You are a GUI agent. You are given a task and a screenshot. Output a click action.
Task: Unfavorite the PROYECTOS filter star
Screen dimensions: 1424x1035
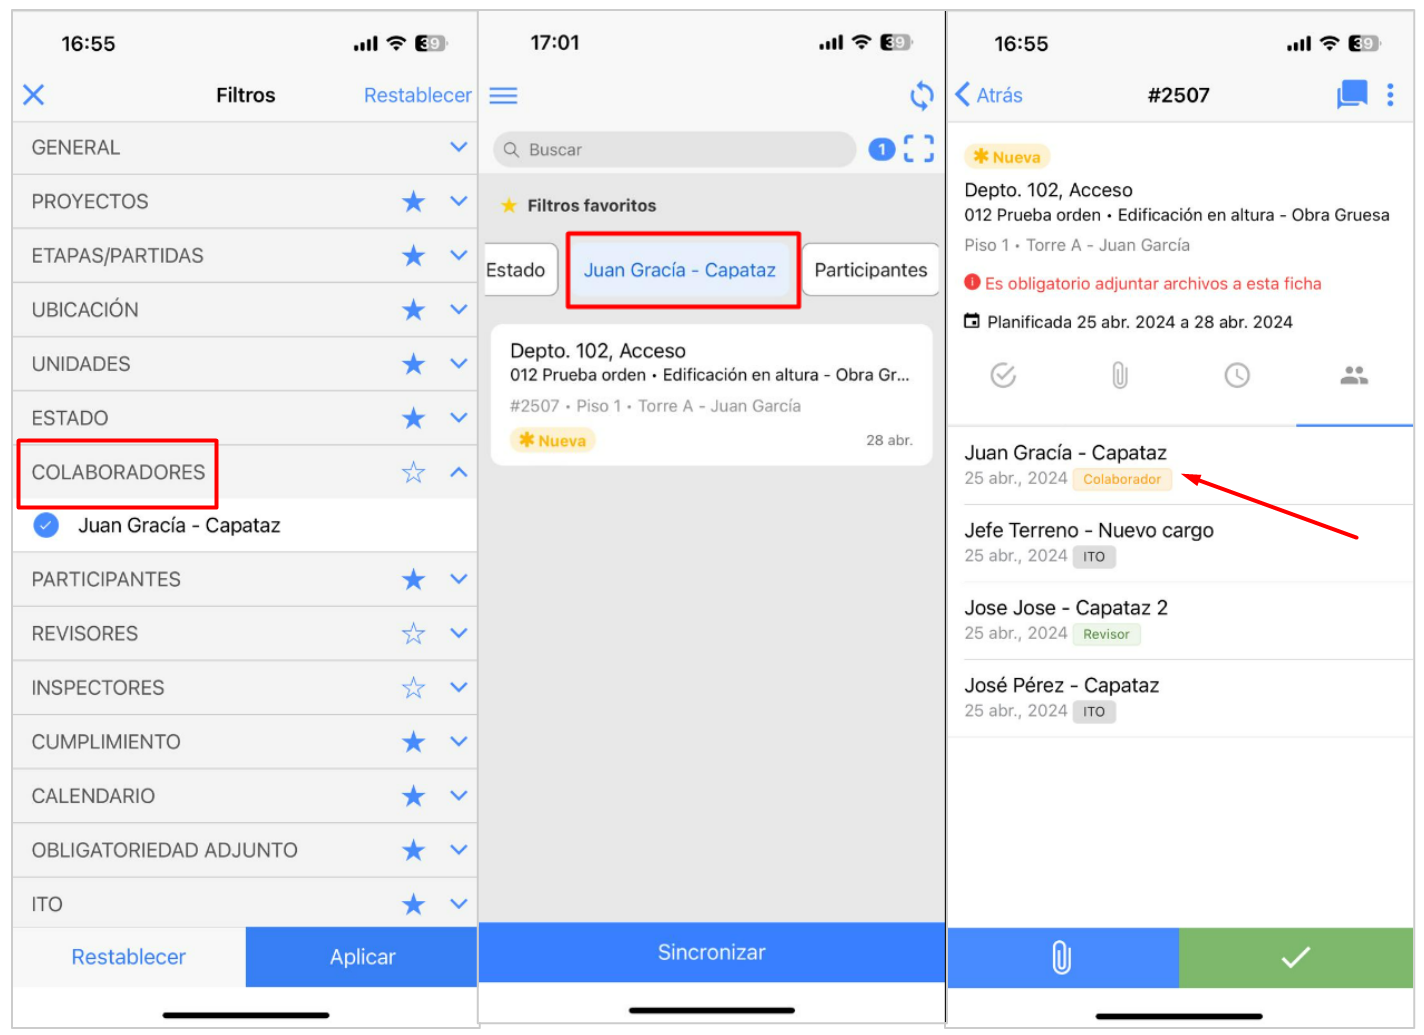tap(413, 202)
